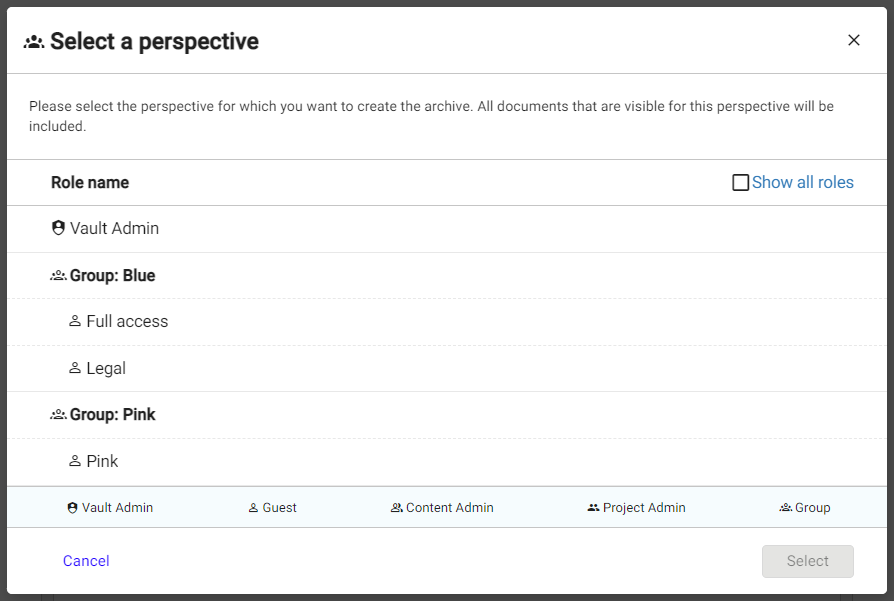Click the perspective icon beside dialog title
This screenshot has height=601, width=894.
34,42
